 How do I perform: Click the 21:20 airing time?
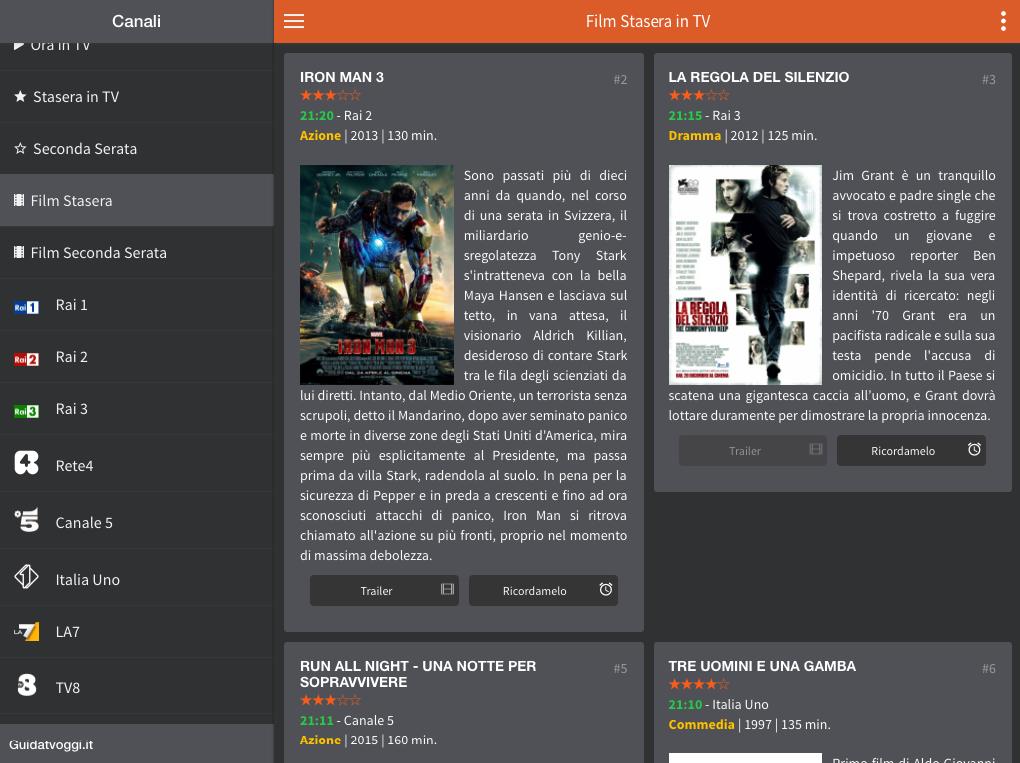(x=317, y=115)
